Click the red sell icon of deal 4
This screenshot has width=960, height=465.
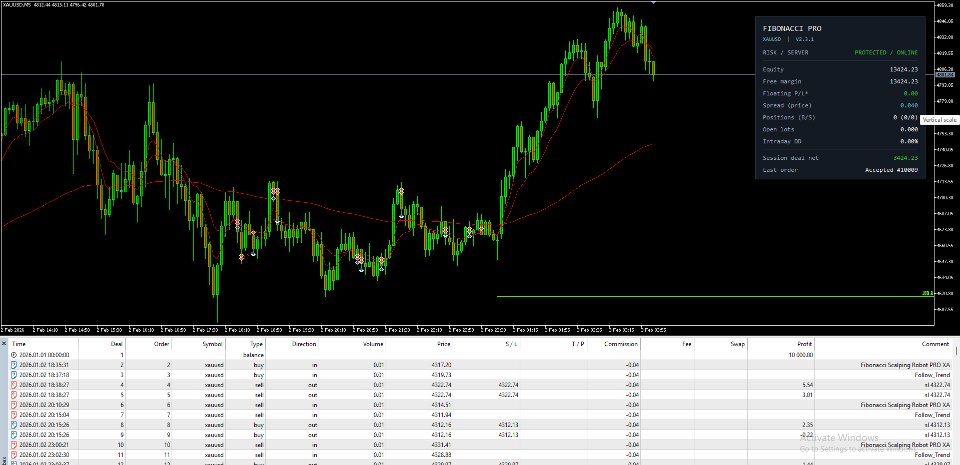(13, 384)
